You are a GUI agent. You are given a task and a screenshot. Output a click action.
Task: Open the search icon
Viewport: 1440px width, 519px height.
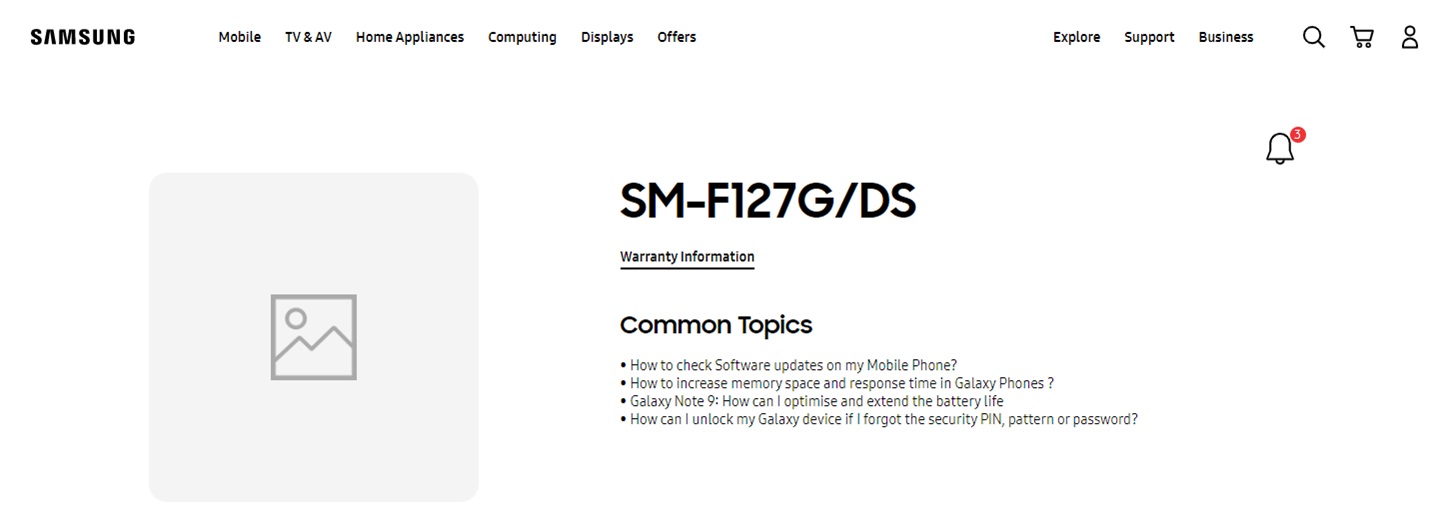1313,37
